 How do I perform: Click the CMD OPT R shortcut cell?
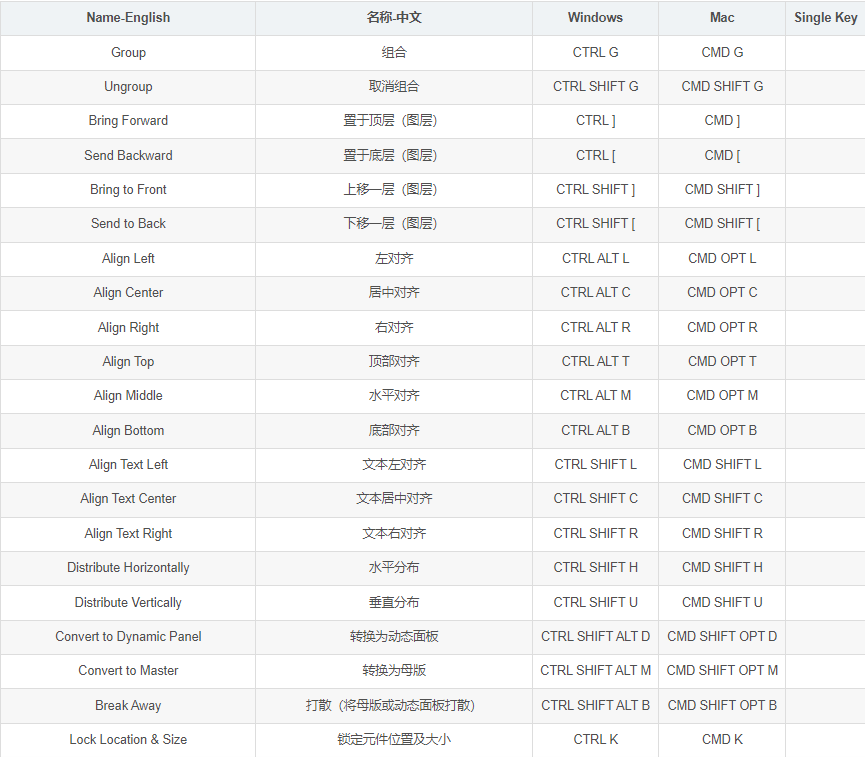pos(722,327)
